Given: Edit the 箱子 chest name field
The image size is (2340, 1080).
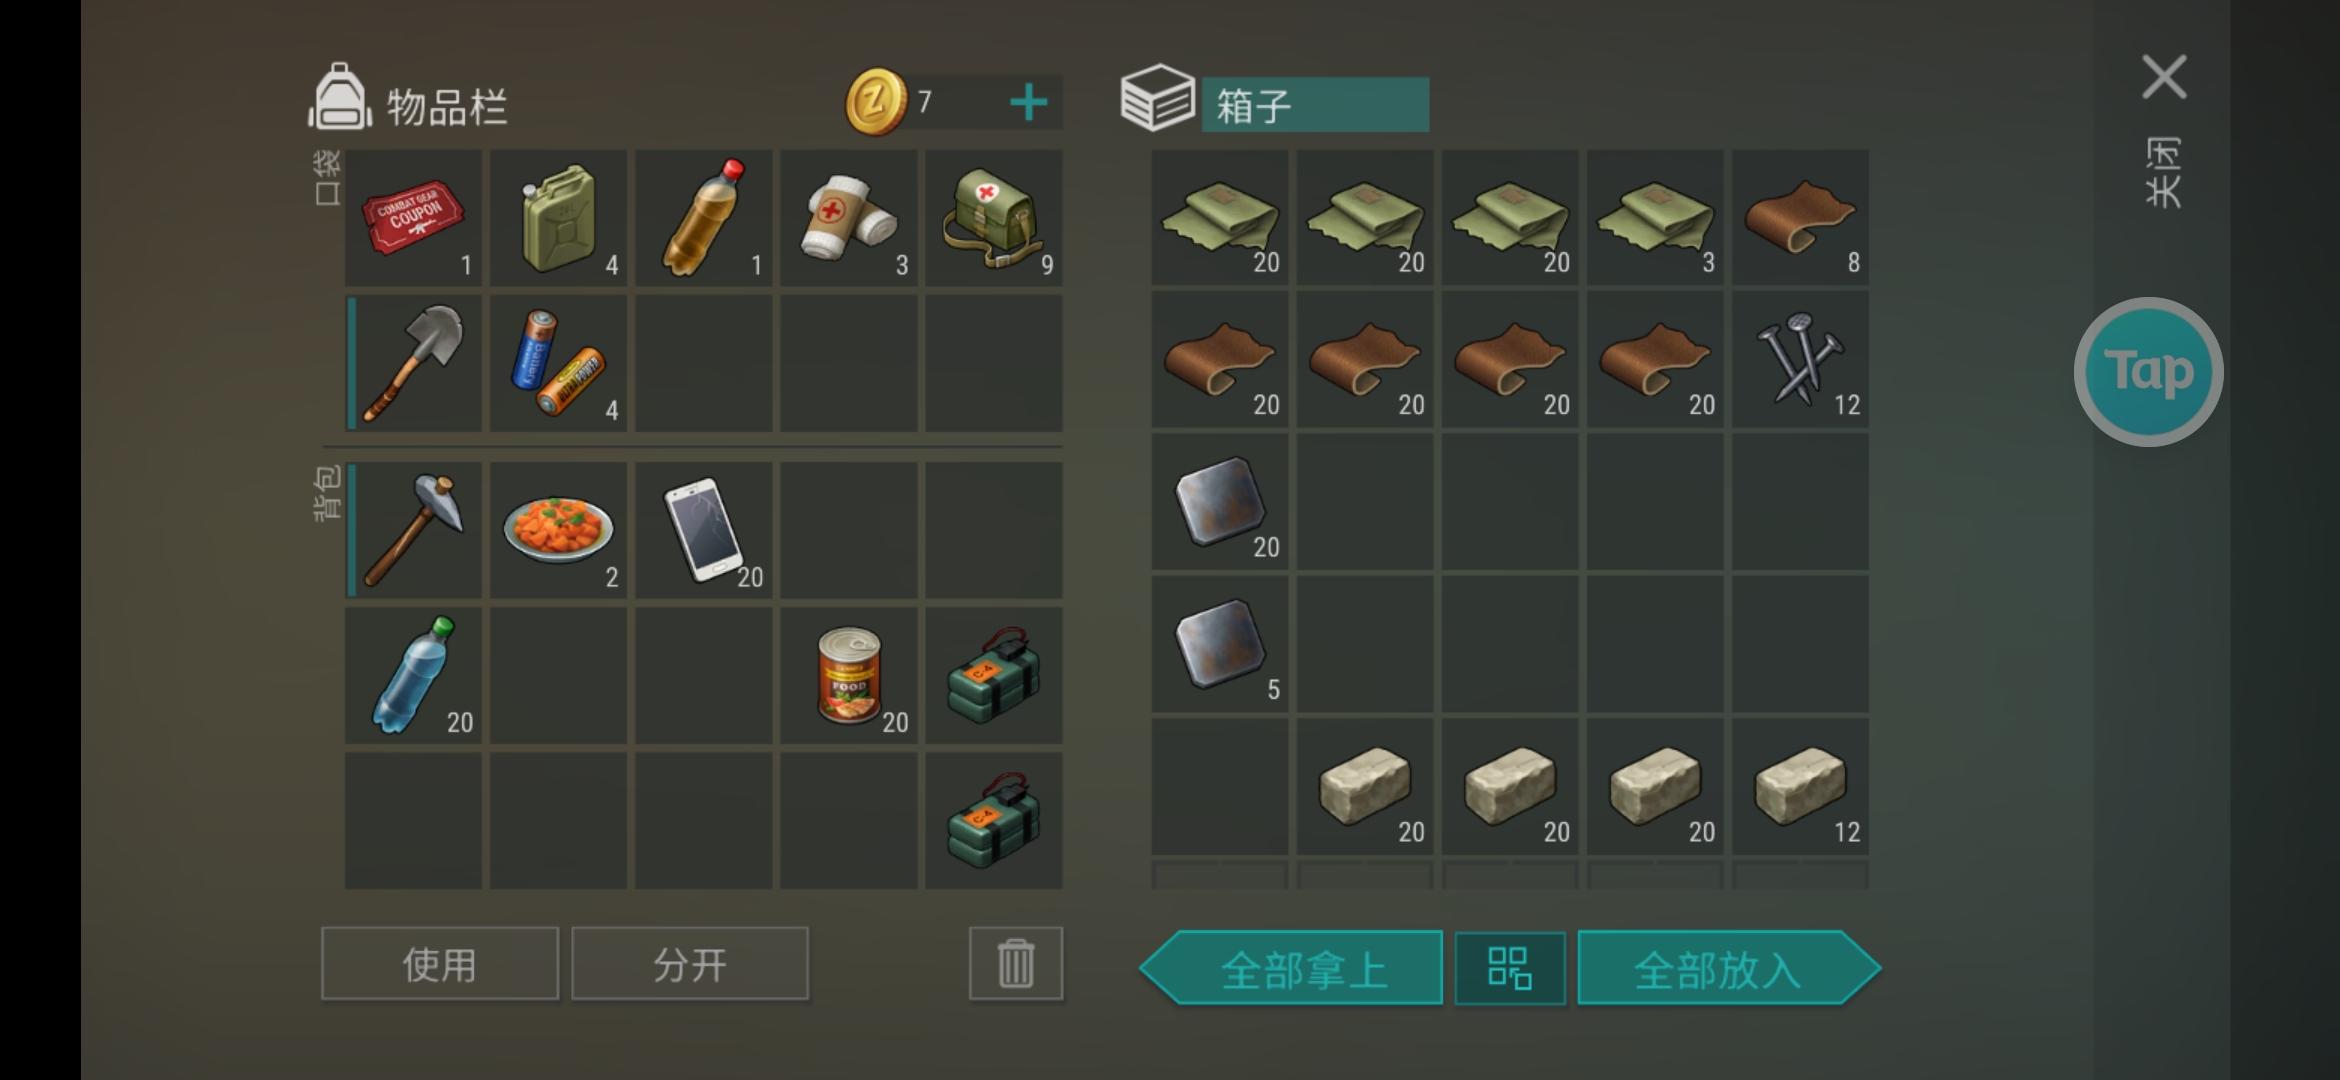Looking at the screenshot, I should (1315, 104).
